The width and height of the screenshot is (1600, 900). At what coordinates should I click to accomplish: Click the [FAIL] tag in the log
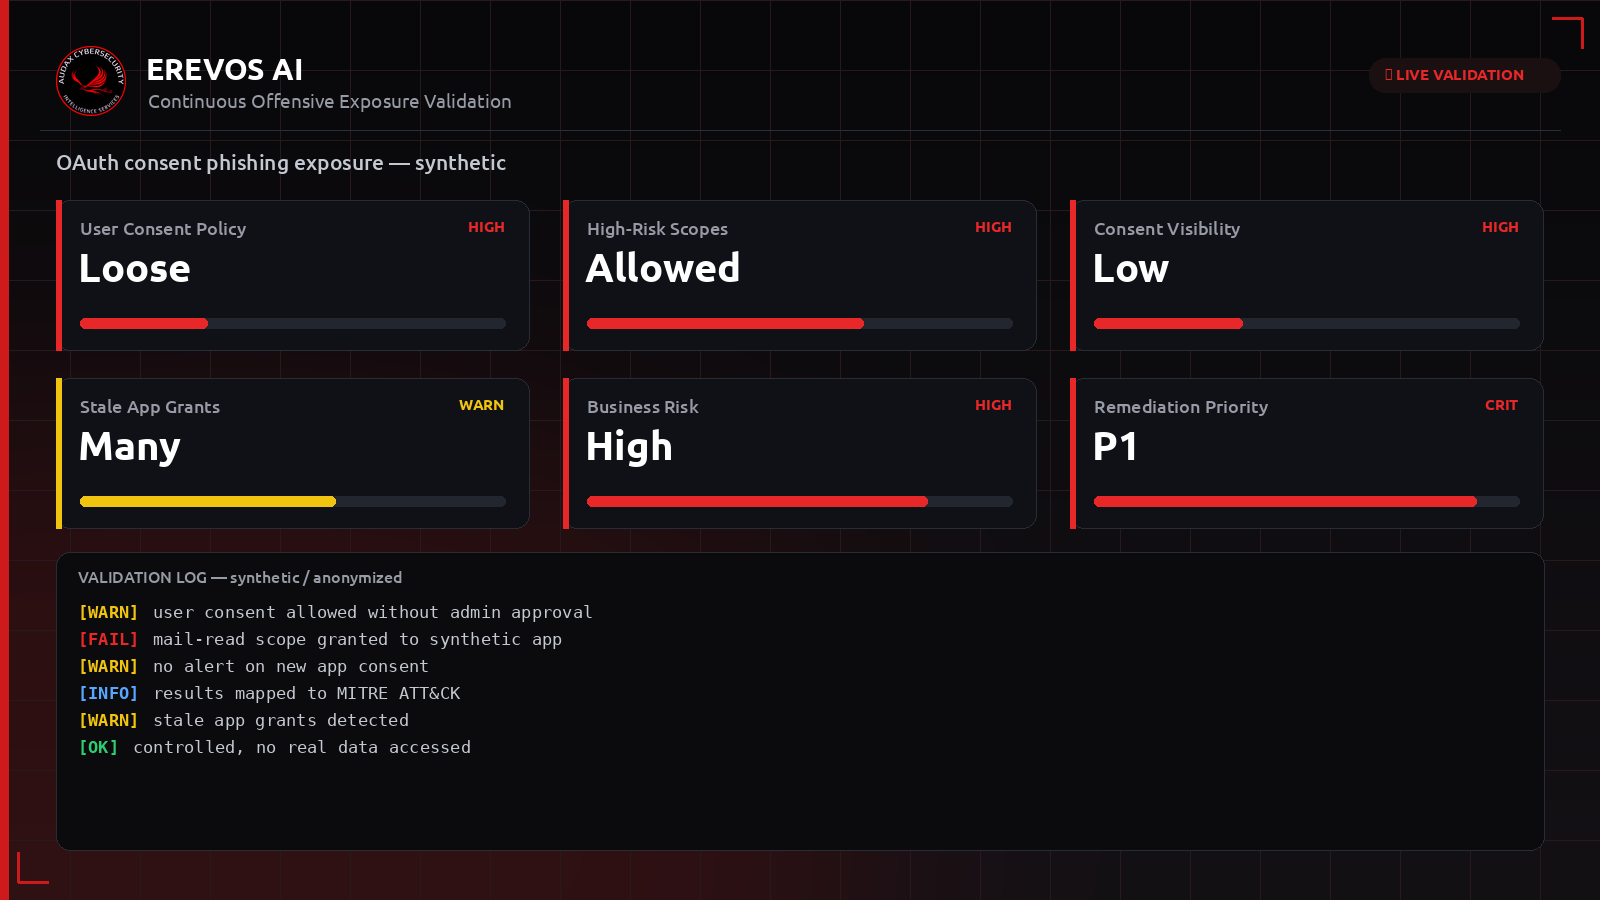(108, 639)
